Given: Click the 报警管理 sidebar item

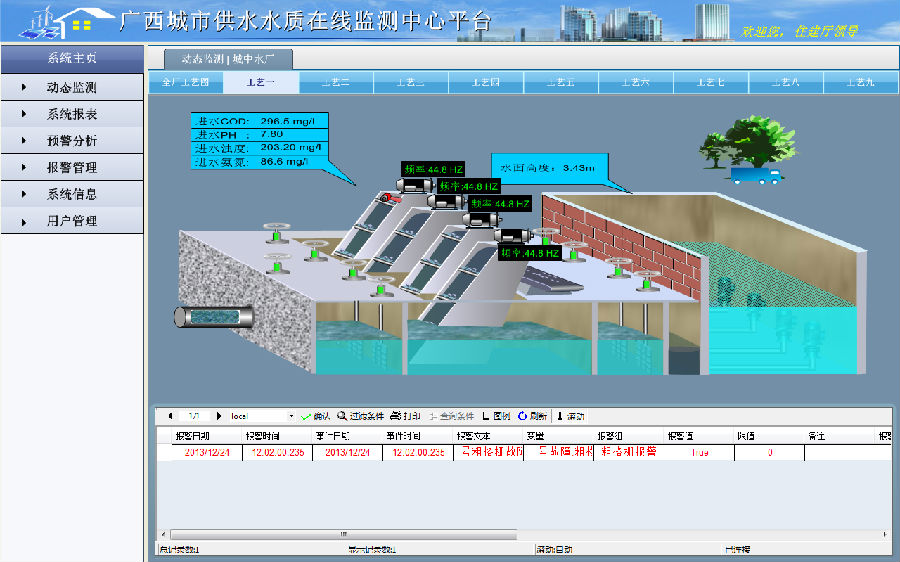Looking at the screenshot, I should point(72,168).
